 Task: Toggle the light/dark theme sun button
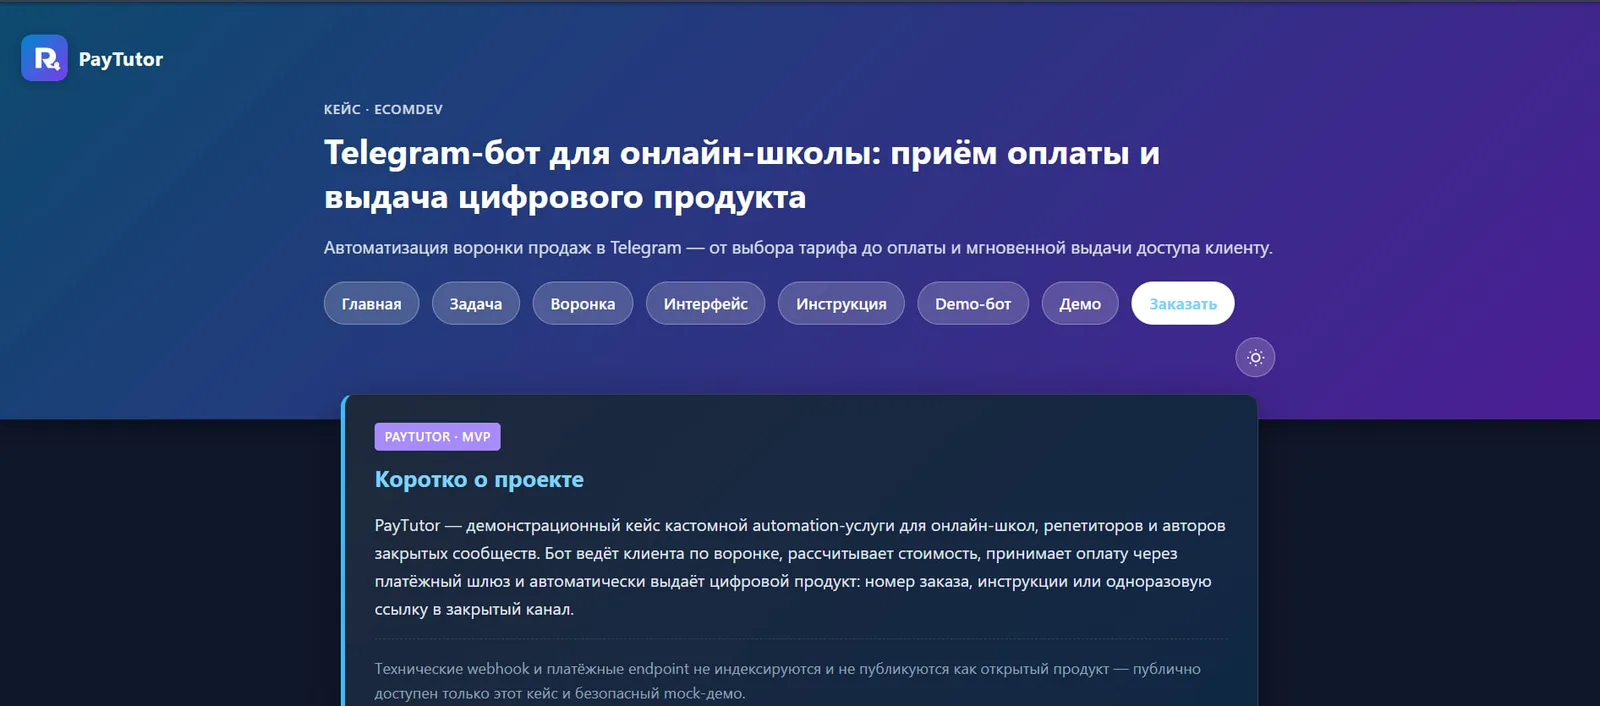[1255, 358]
